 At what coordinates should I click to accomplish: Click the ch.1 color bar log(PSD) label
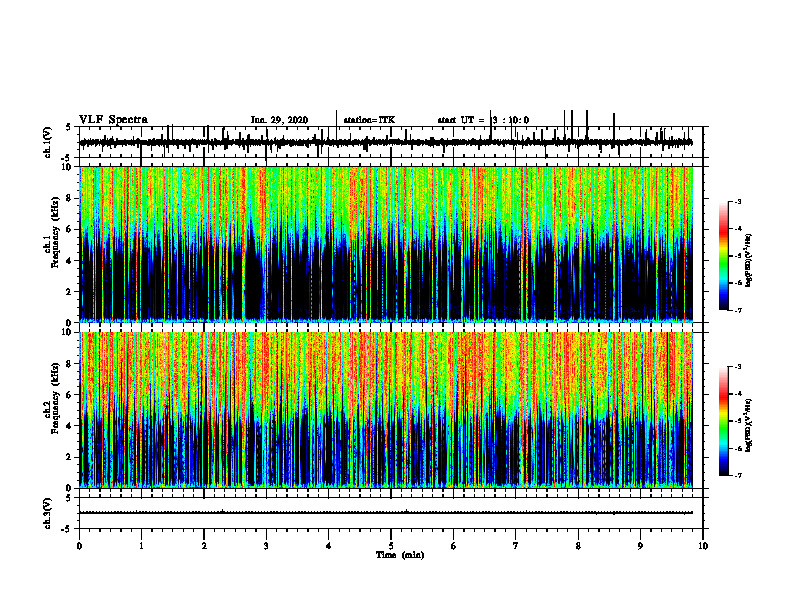pyautogui.click(x=748, y=260)
